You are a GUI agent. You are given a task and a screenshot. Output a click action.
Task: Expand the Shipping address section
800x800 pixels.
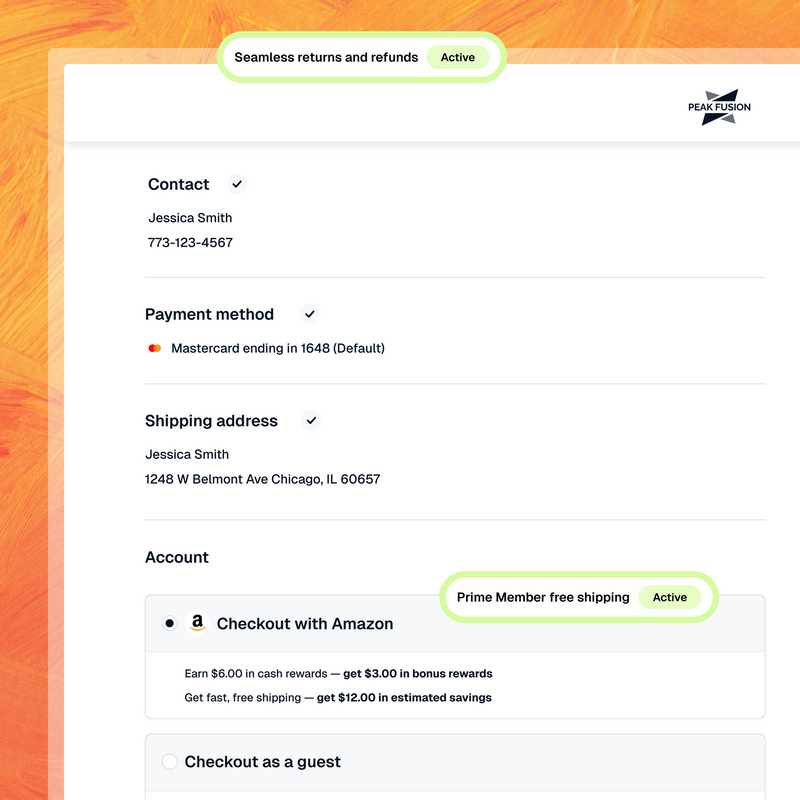[x=211, y=421]
